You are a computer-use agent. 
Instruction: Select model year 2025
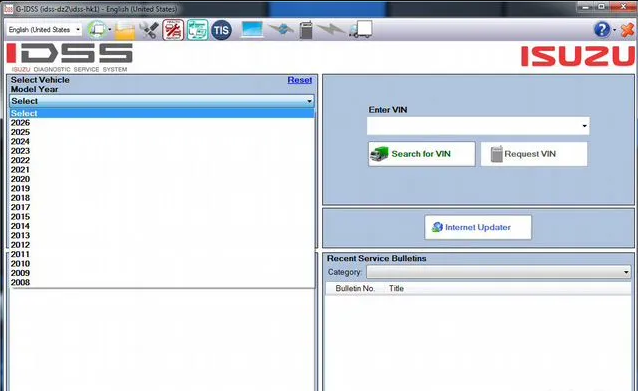tap(162, 132)
